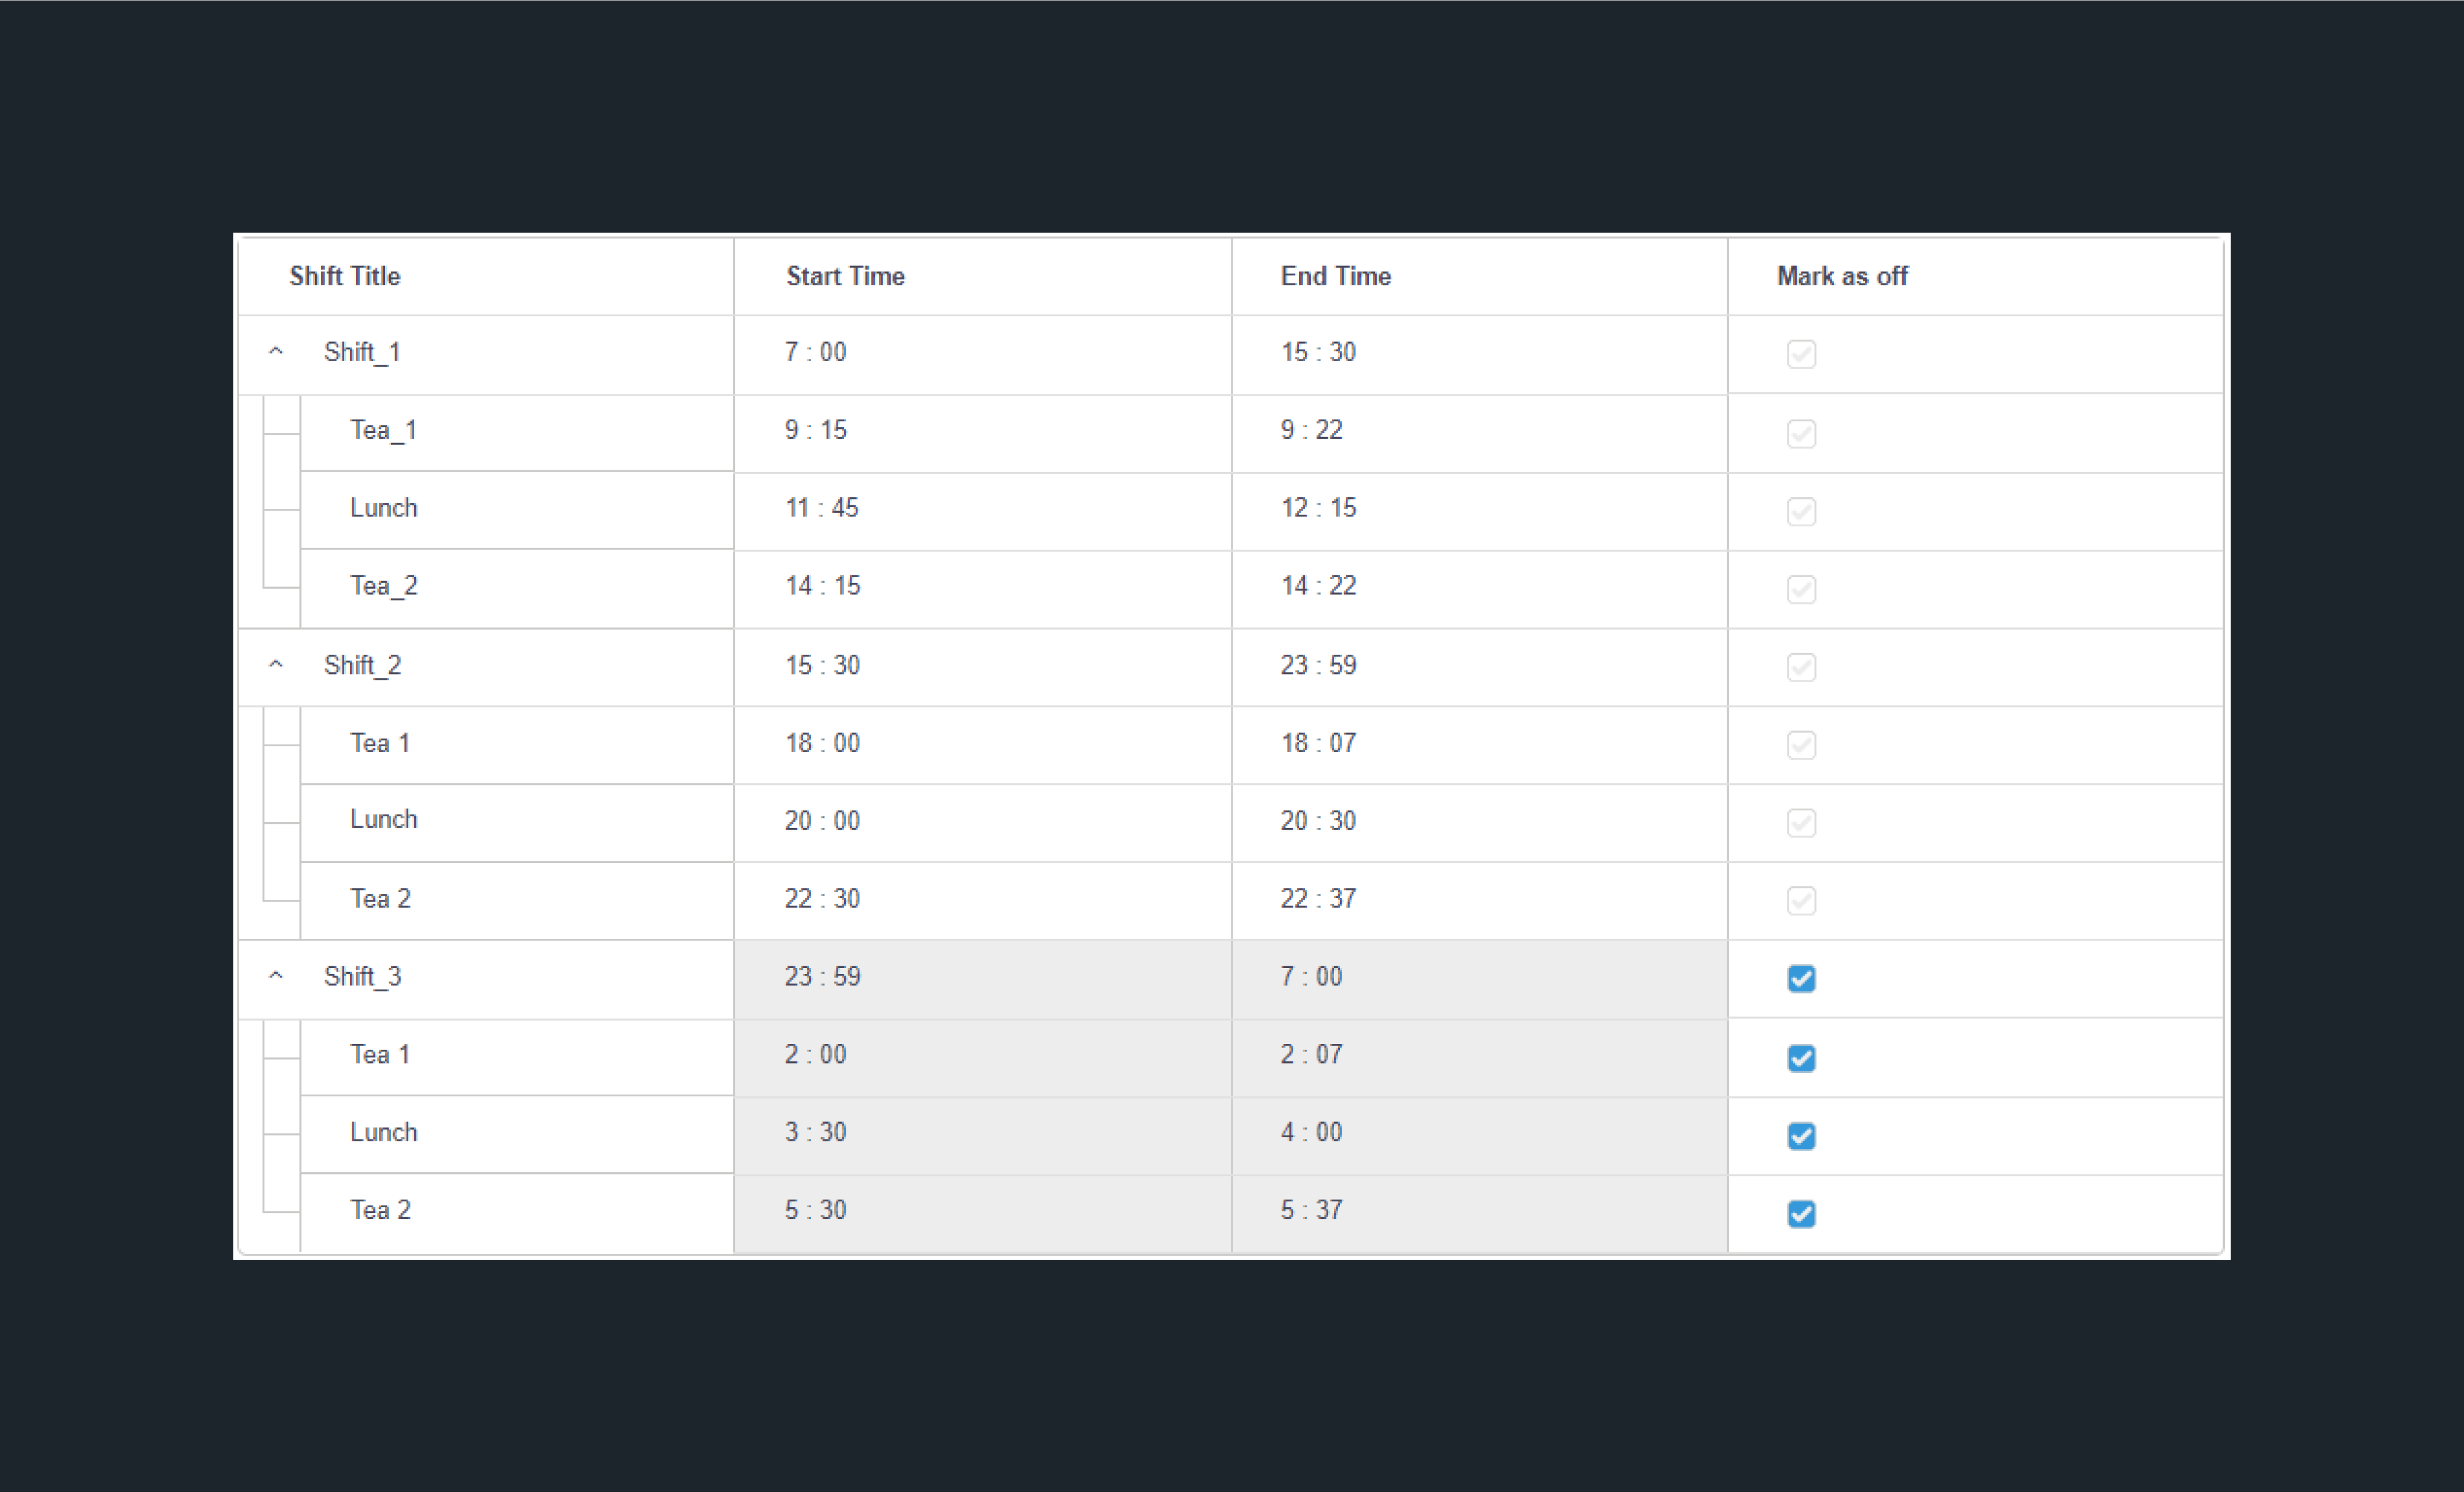Toggle Mark as off for Tea_2
Image resolution: width=2464 pixels, height=1492 pixels.
pyautogui.click(x=1801, y=589)
